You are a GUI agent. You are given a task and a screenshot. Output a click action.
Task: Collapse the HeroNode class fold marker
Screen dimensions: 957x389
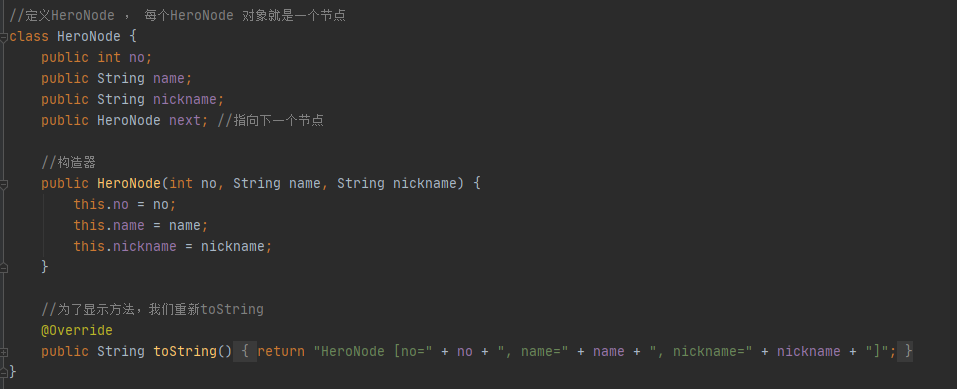pos(4,37)
